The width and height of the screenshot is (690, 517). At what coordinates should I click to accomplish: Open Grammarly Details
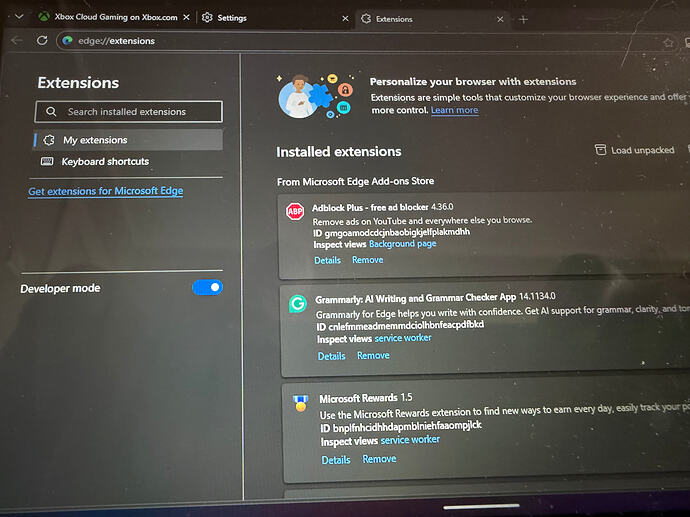[331, 356]
